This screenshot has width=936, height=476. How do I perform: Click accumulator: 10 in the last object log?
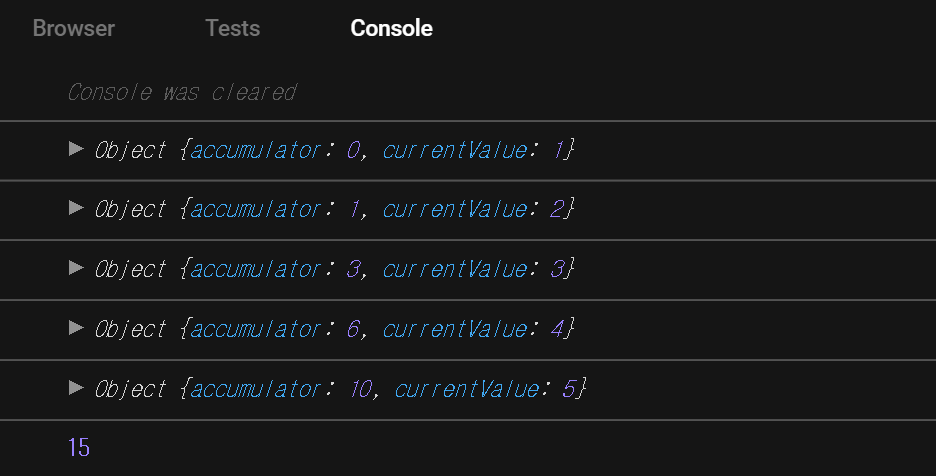pyautogui.click(x=281, y=389)
